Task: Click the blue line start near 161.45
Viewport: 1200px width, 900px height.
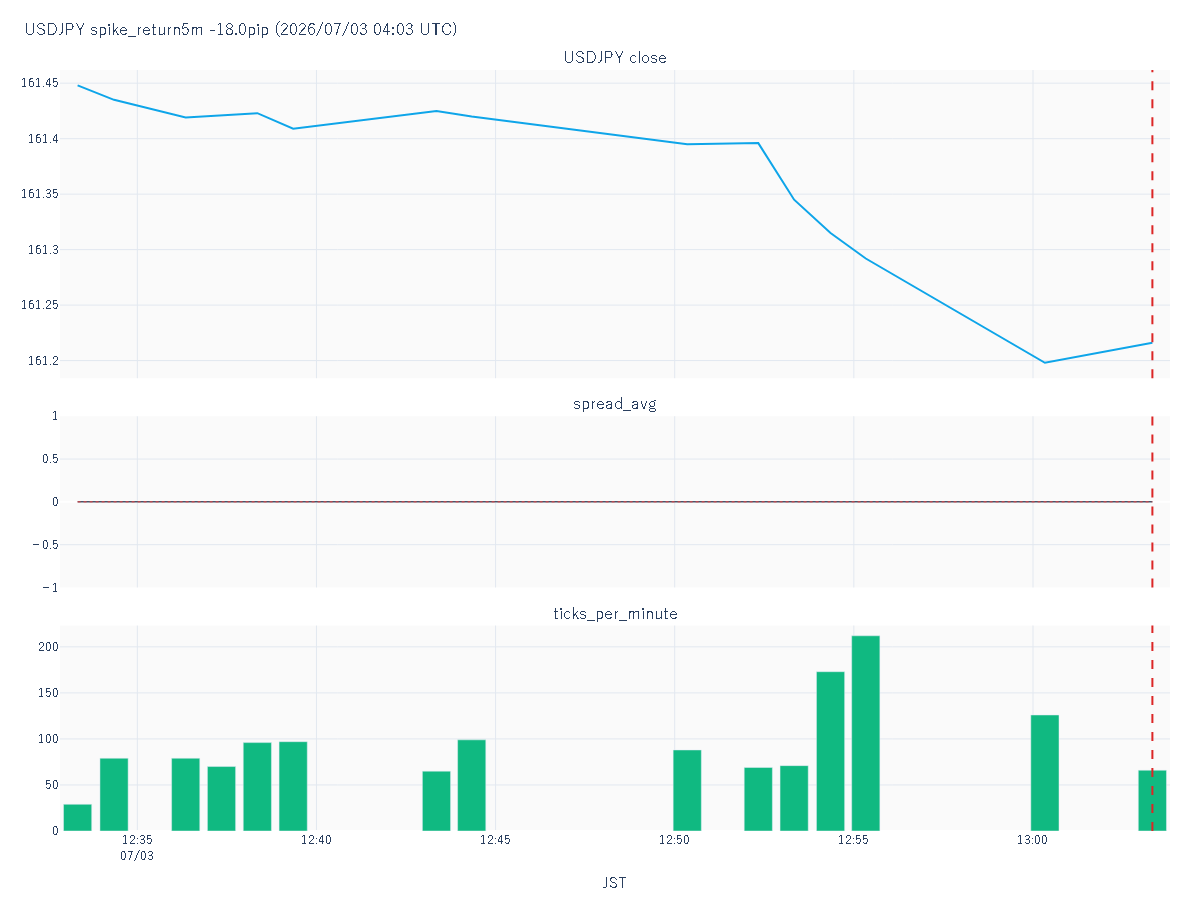Action: click(x=78, y=85)
